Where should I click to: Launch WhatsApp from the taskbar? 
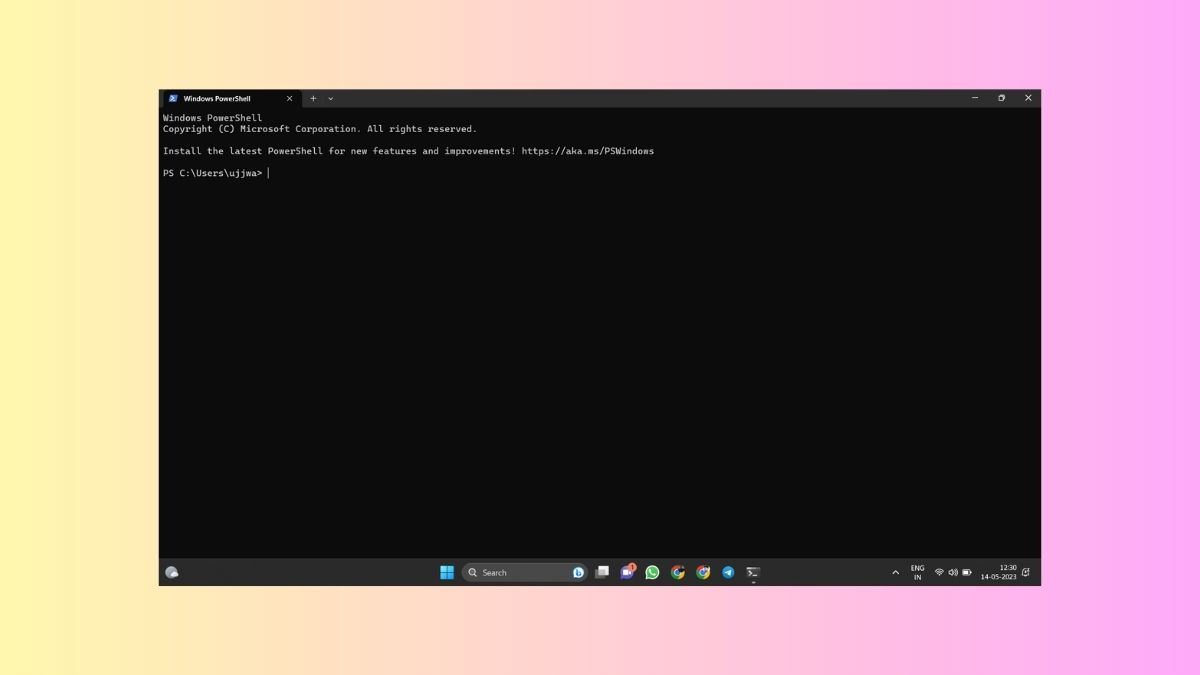652,572
